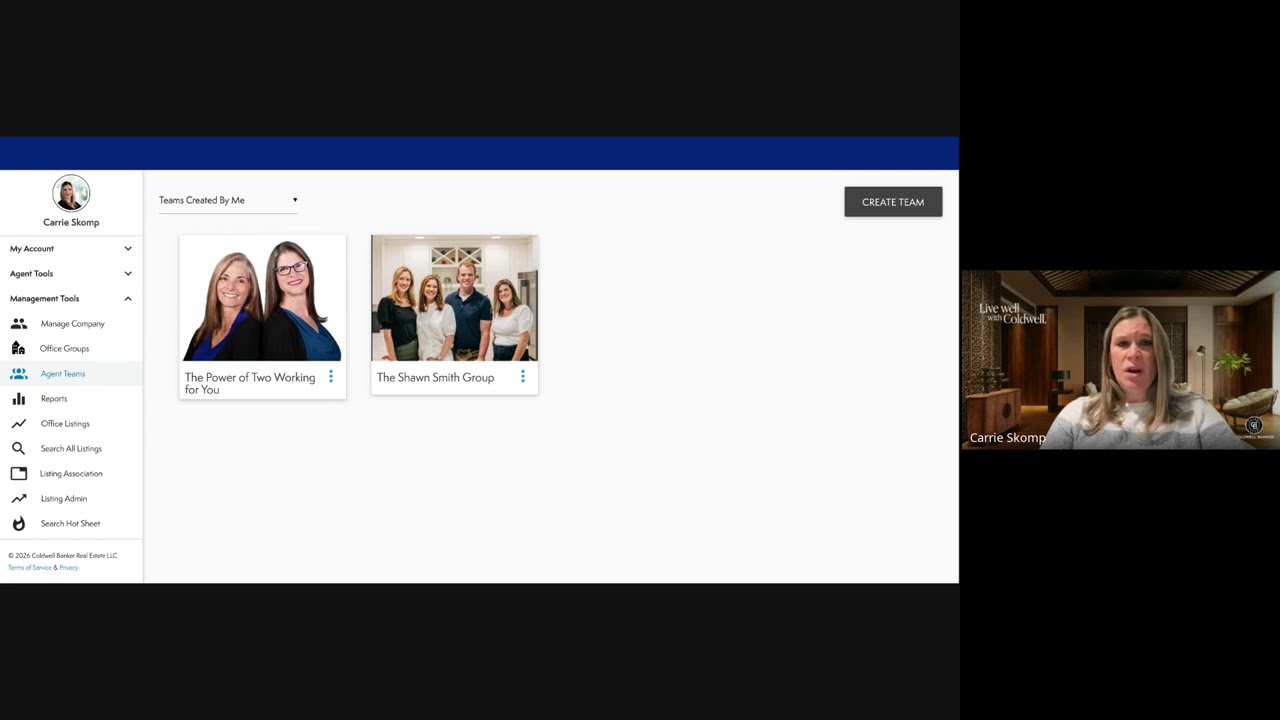Click The Shawn Smith Group title text

435,378
